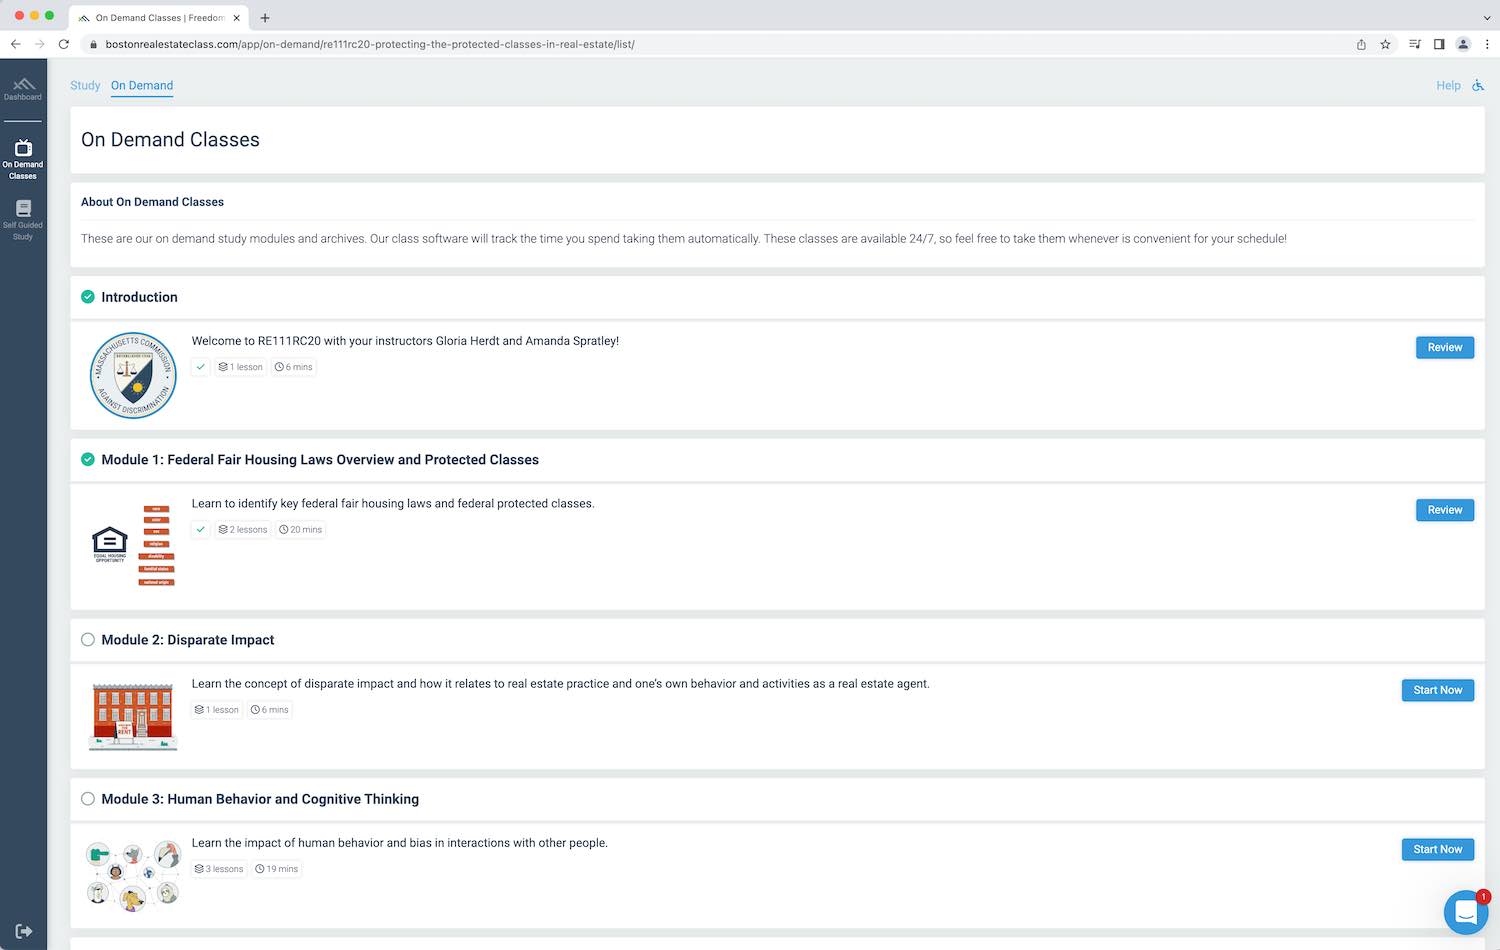The width and height of the screenshot is (1500, 950).
Task: Toggle Module 3 Human Behavior completion circle
Action: click(x=88, y=799)
